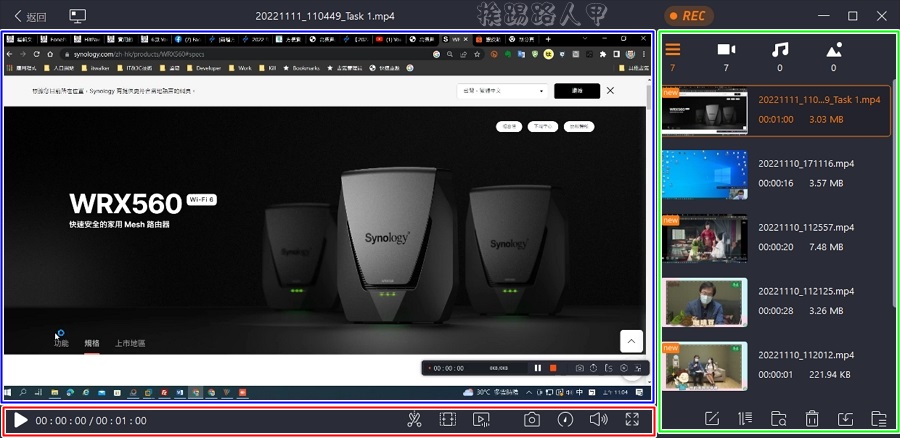Switch to the video files tab
900x438 pixels.
726,50
